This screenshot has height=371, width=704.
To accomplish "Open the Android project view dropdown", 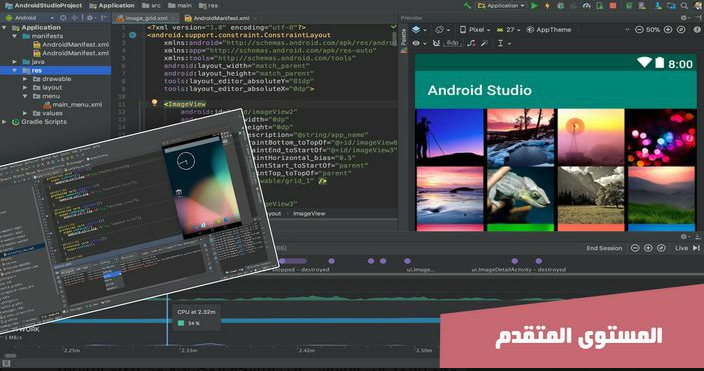I will pos(30,18).
